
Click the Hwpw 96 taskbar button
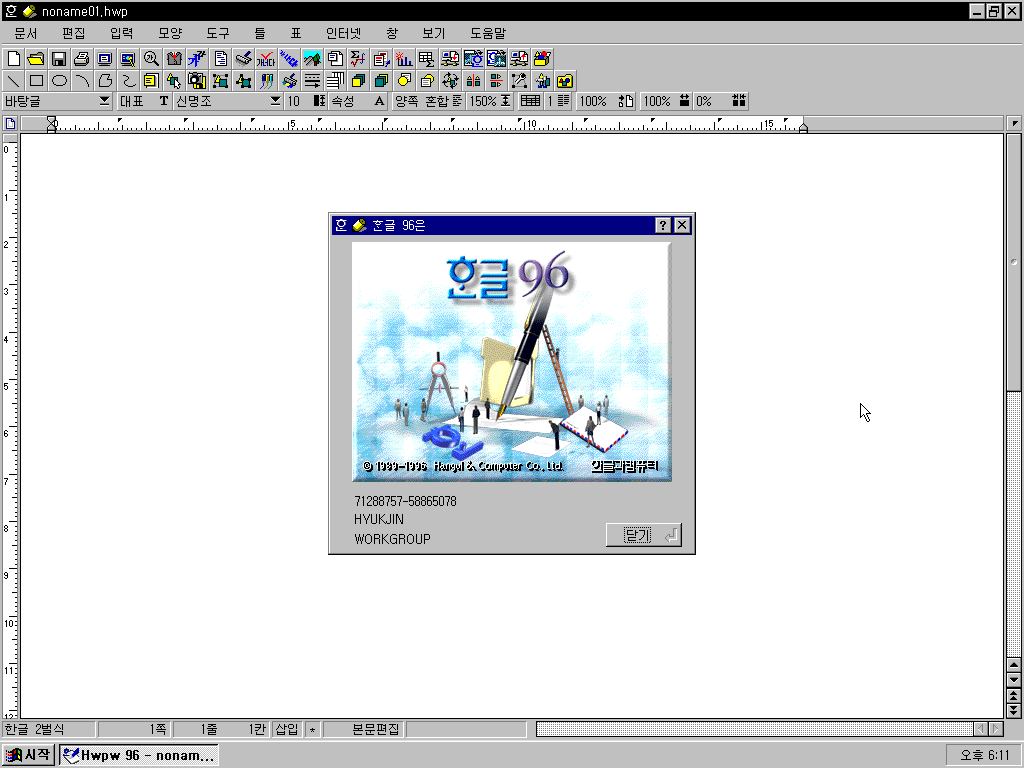pyautogui.click(x=139, y=755)
